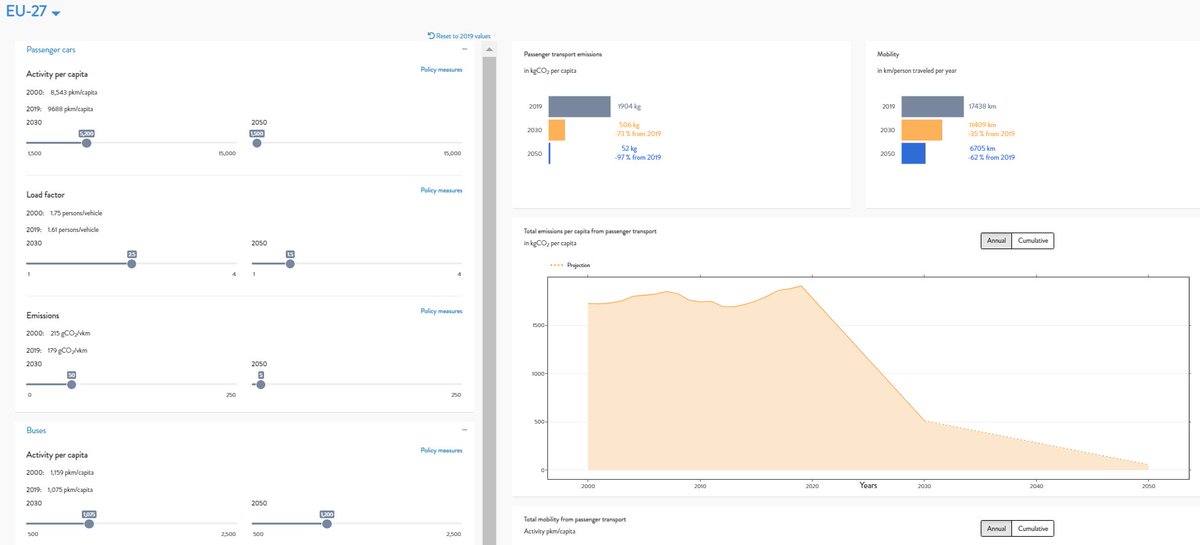
Task: Adjust 2030 load factor slider handle
Action: coord(132,264)
